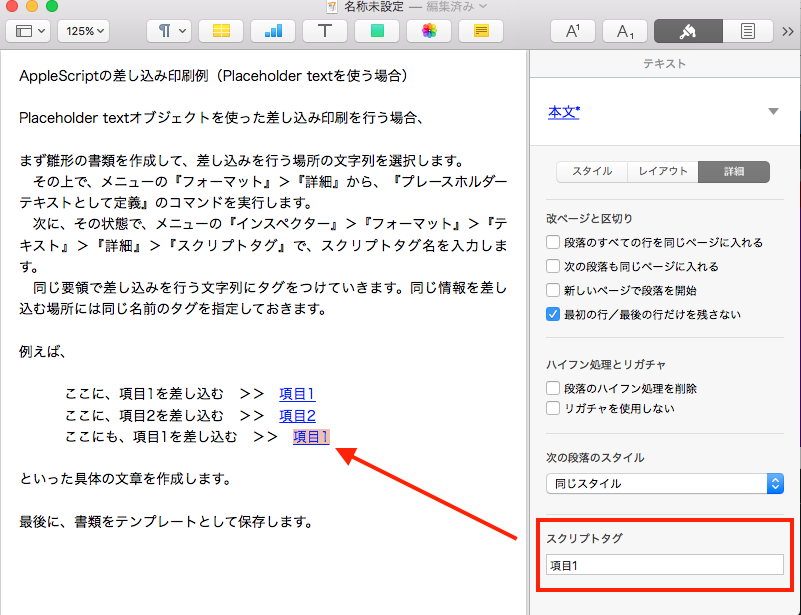
Task: Insert a shape with the green square icon
Action: [377, 31]
